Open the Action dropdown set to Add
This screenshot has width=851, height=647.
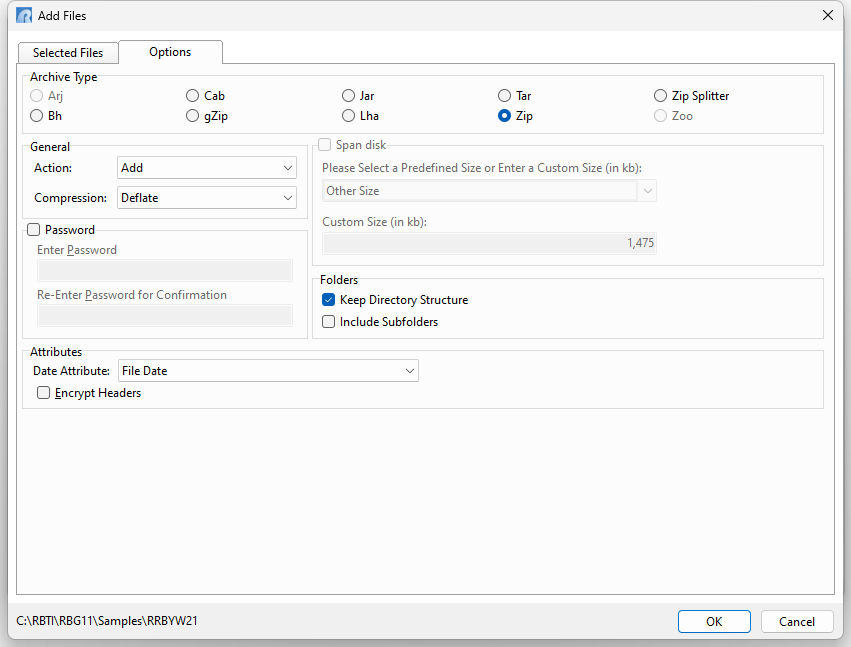[207, 168]
